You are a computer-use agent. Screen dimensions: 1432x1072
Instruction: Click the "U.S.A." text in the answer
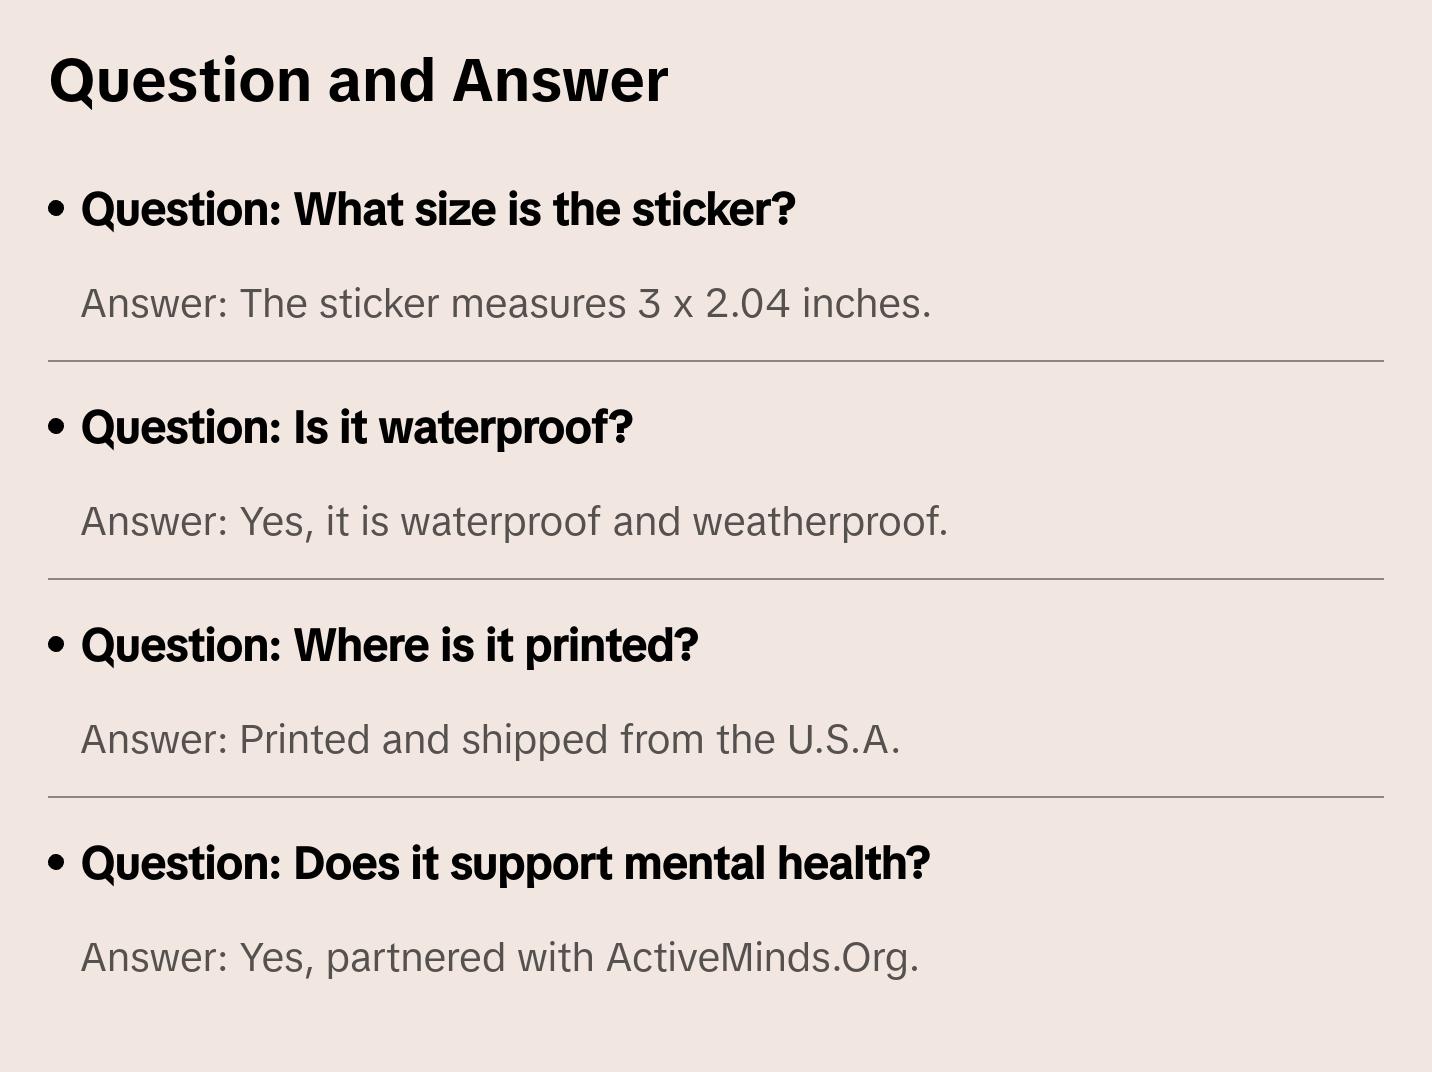click(842, 740)
